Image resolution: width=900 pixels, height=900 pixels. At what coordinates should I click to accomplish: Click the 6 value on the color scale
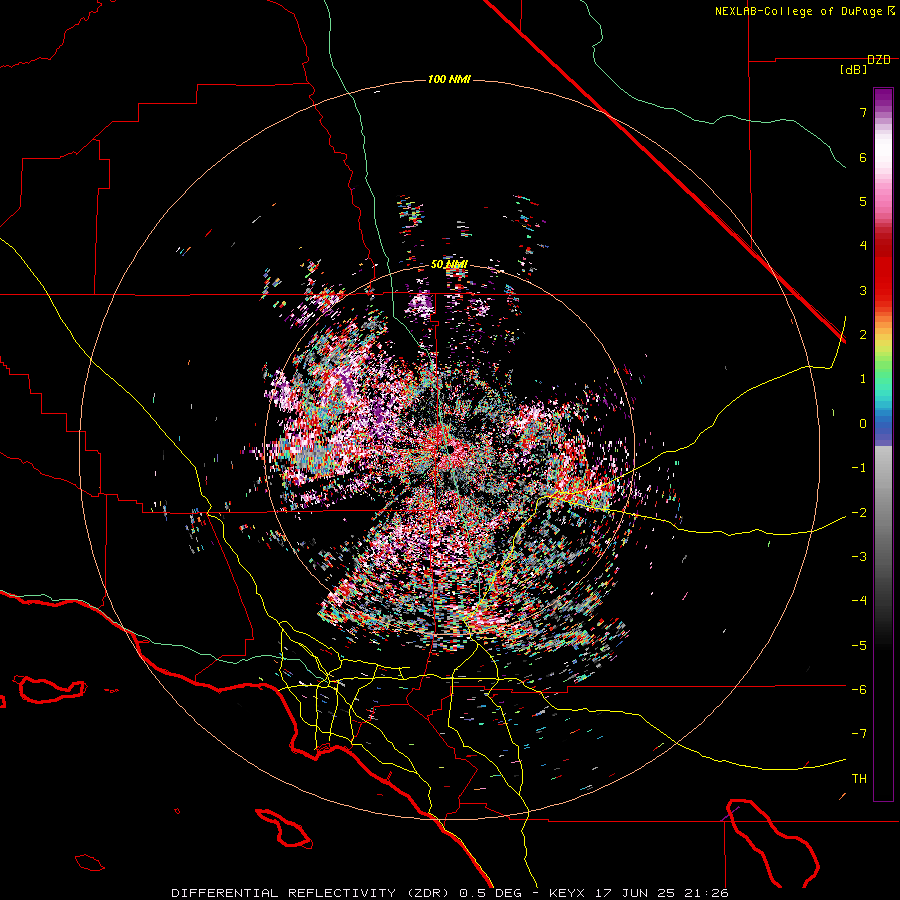pyautogui.click(x=863, y=157)
